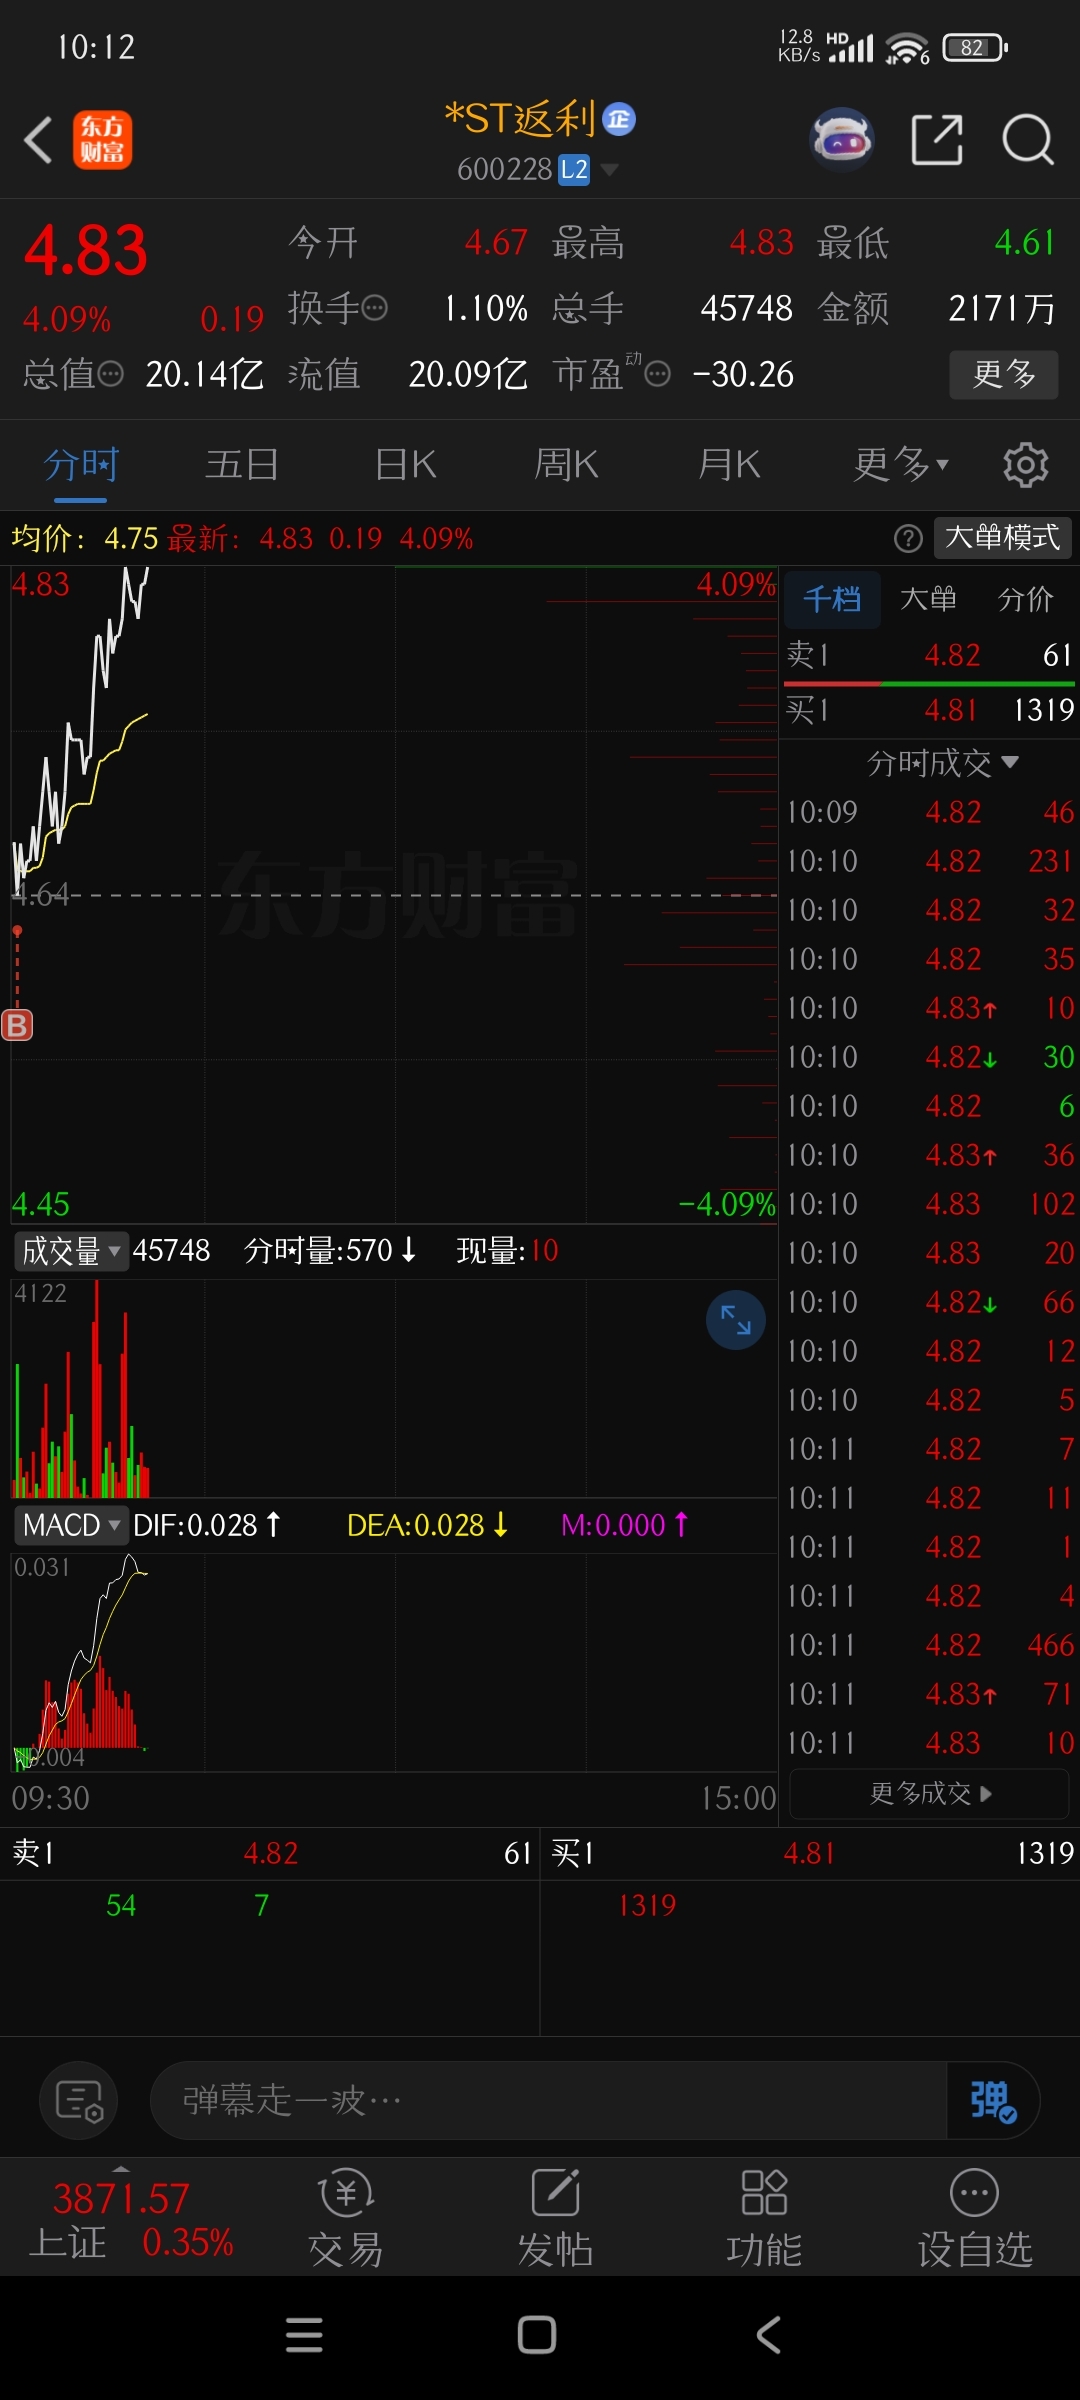Open chart settings gear icon
The width and height of the screenshot is (1080, 2400).
[x=1025, y=465]
